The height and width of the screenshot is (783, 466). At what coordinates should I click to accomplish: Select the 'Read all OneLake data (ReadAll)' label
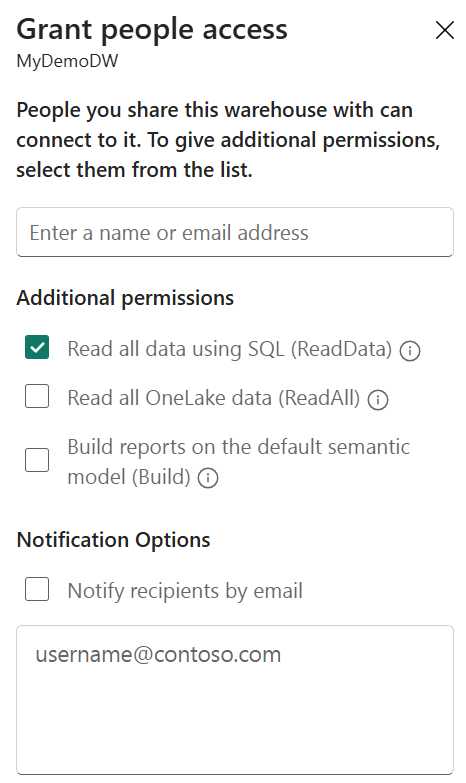pos(214,398)
